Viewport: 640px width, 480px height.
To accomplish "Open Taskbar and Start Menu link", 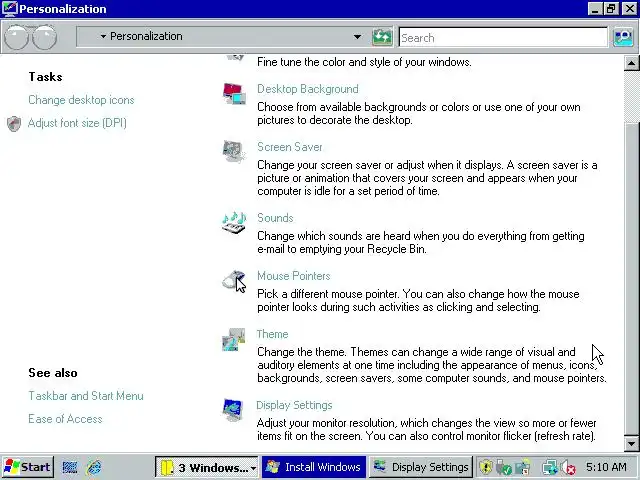I will (x=86, y=396).
